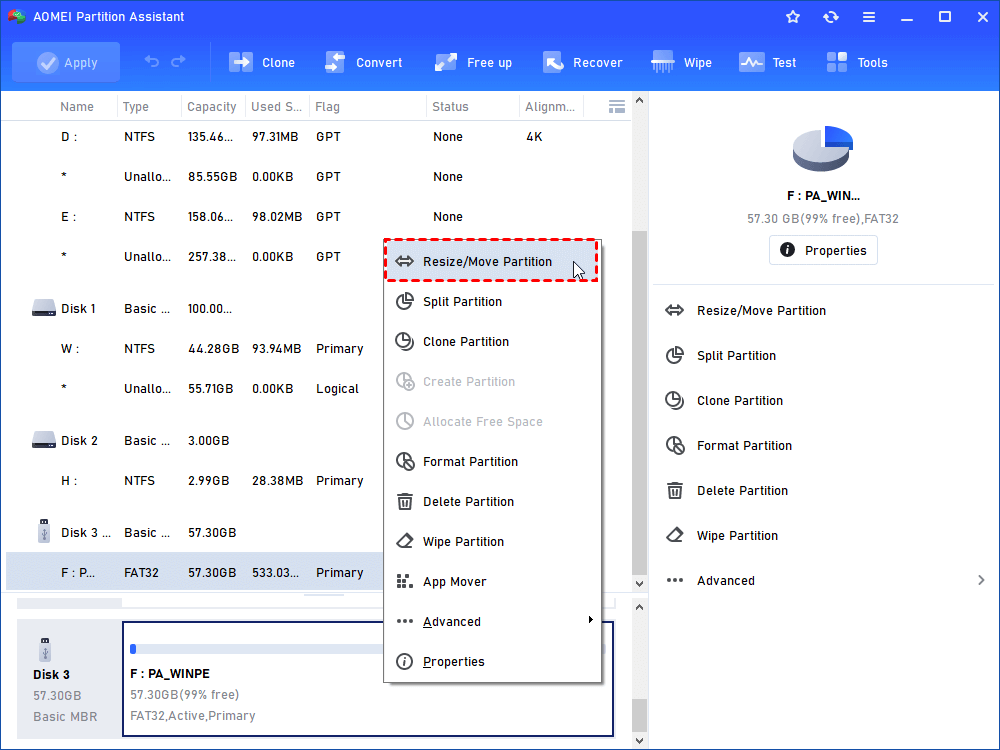Select the Disk 2 row

[191, 441]
